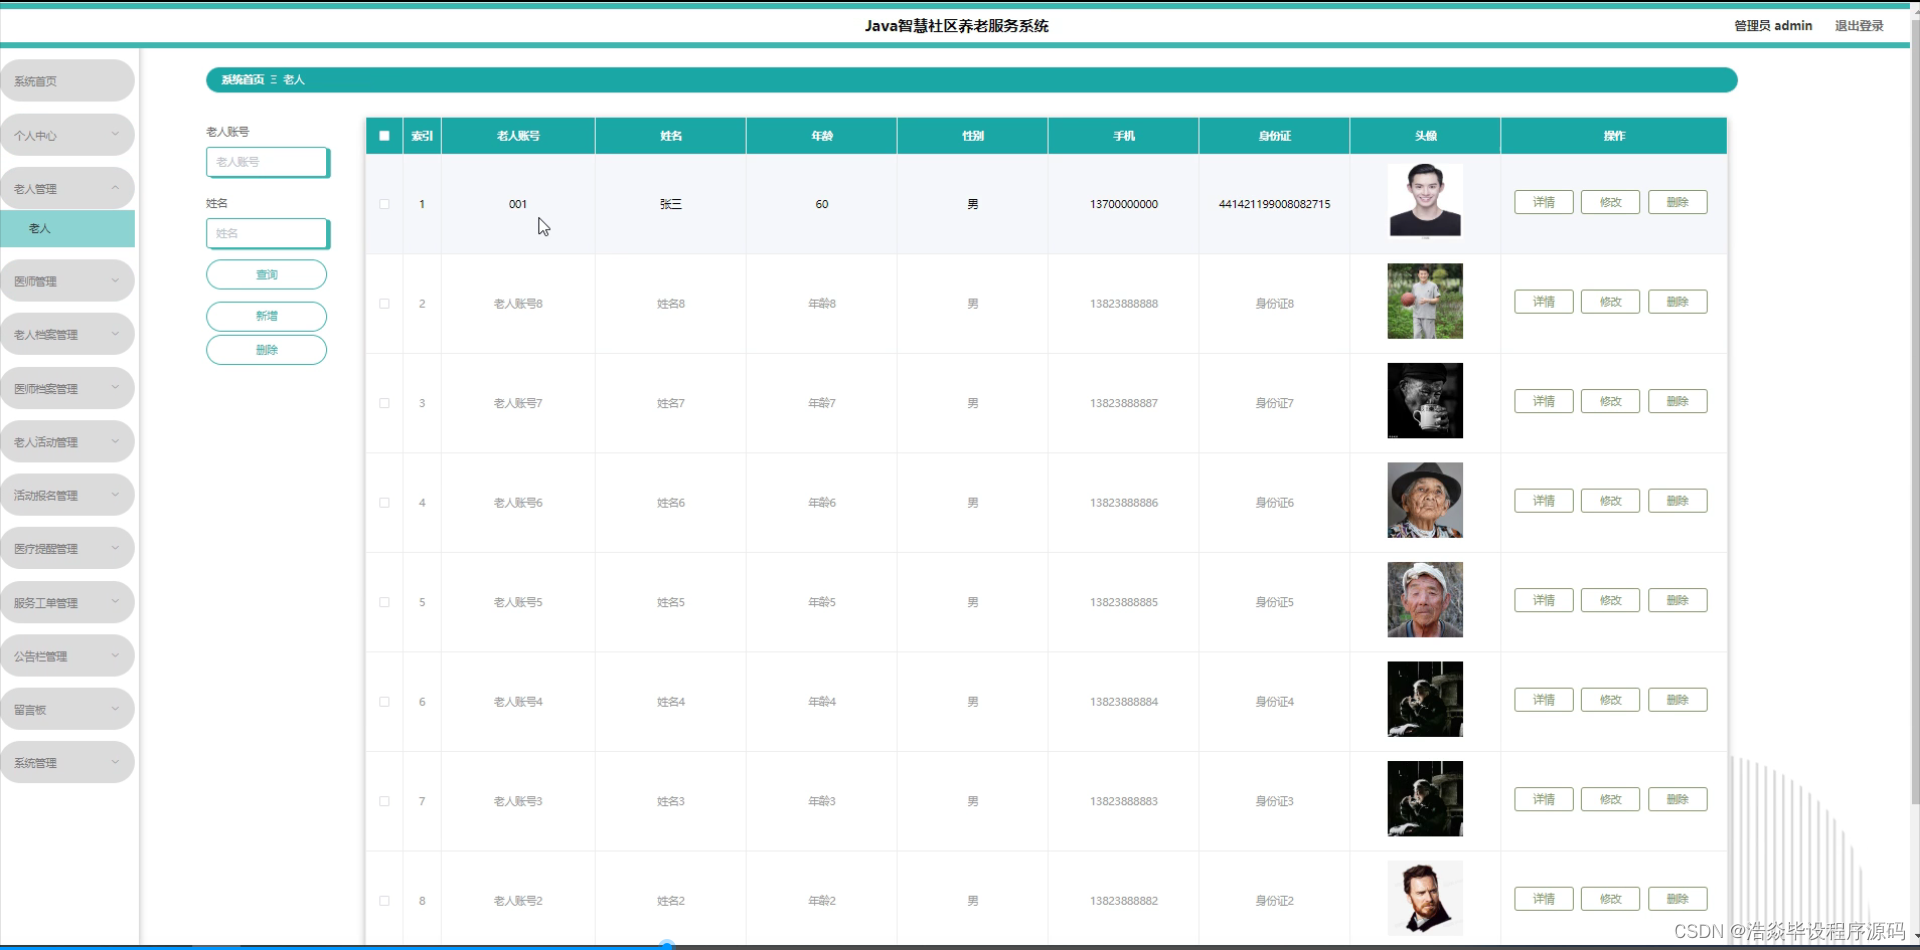Click 系统首页 in the breadcrumb bar
1920x950 pixels.
[x=243, y=80]
